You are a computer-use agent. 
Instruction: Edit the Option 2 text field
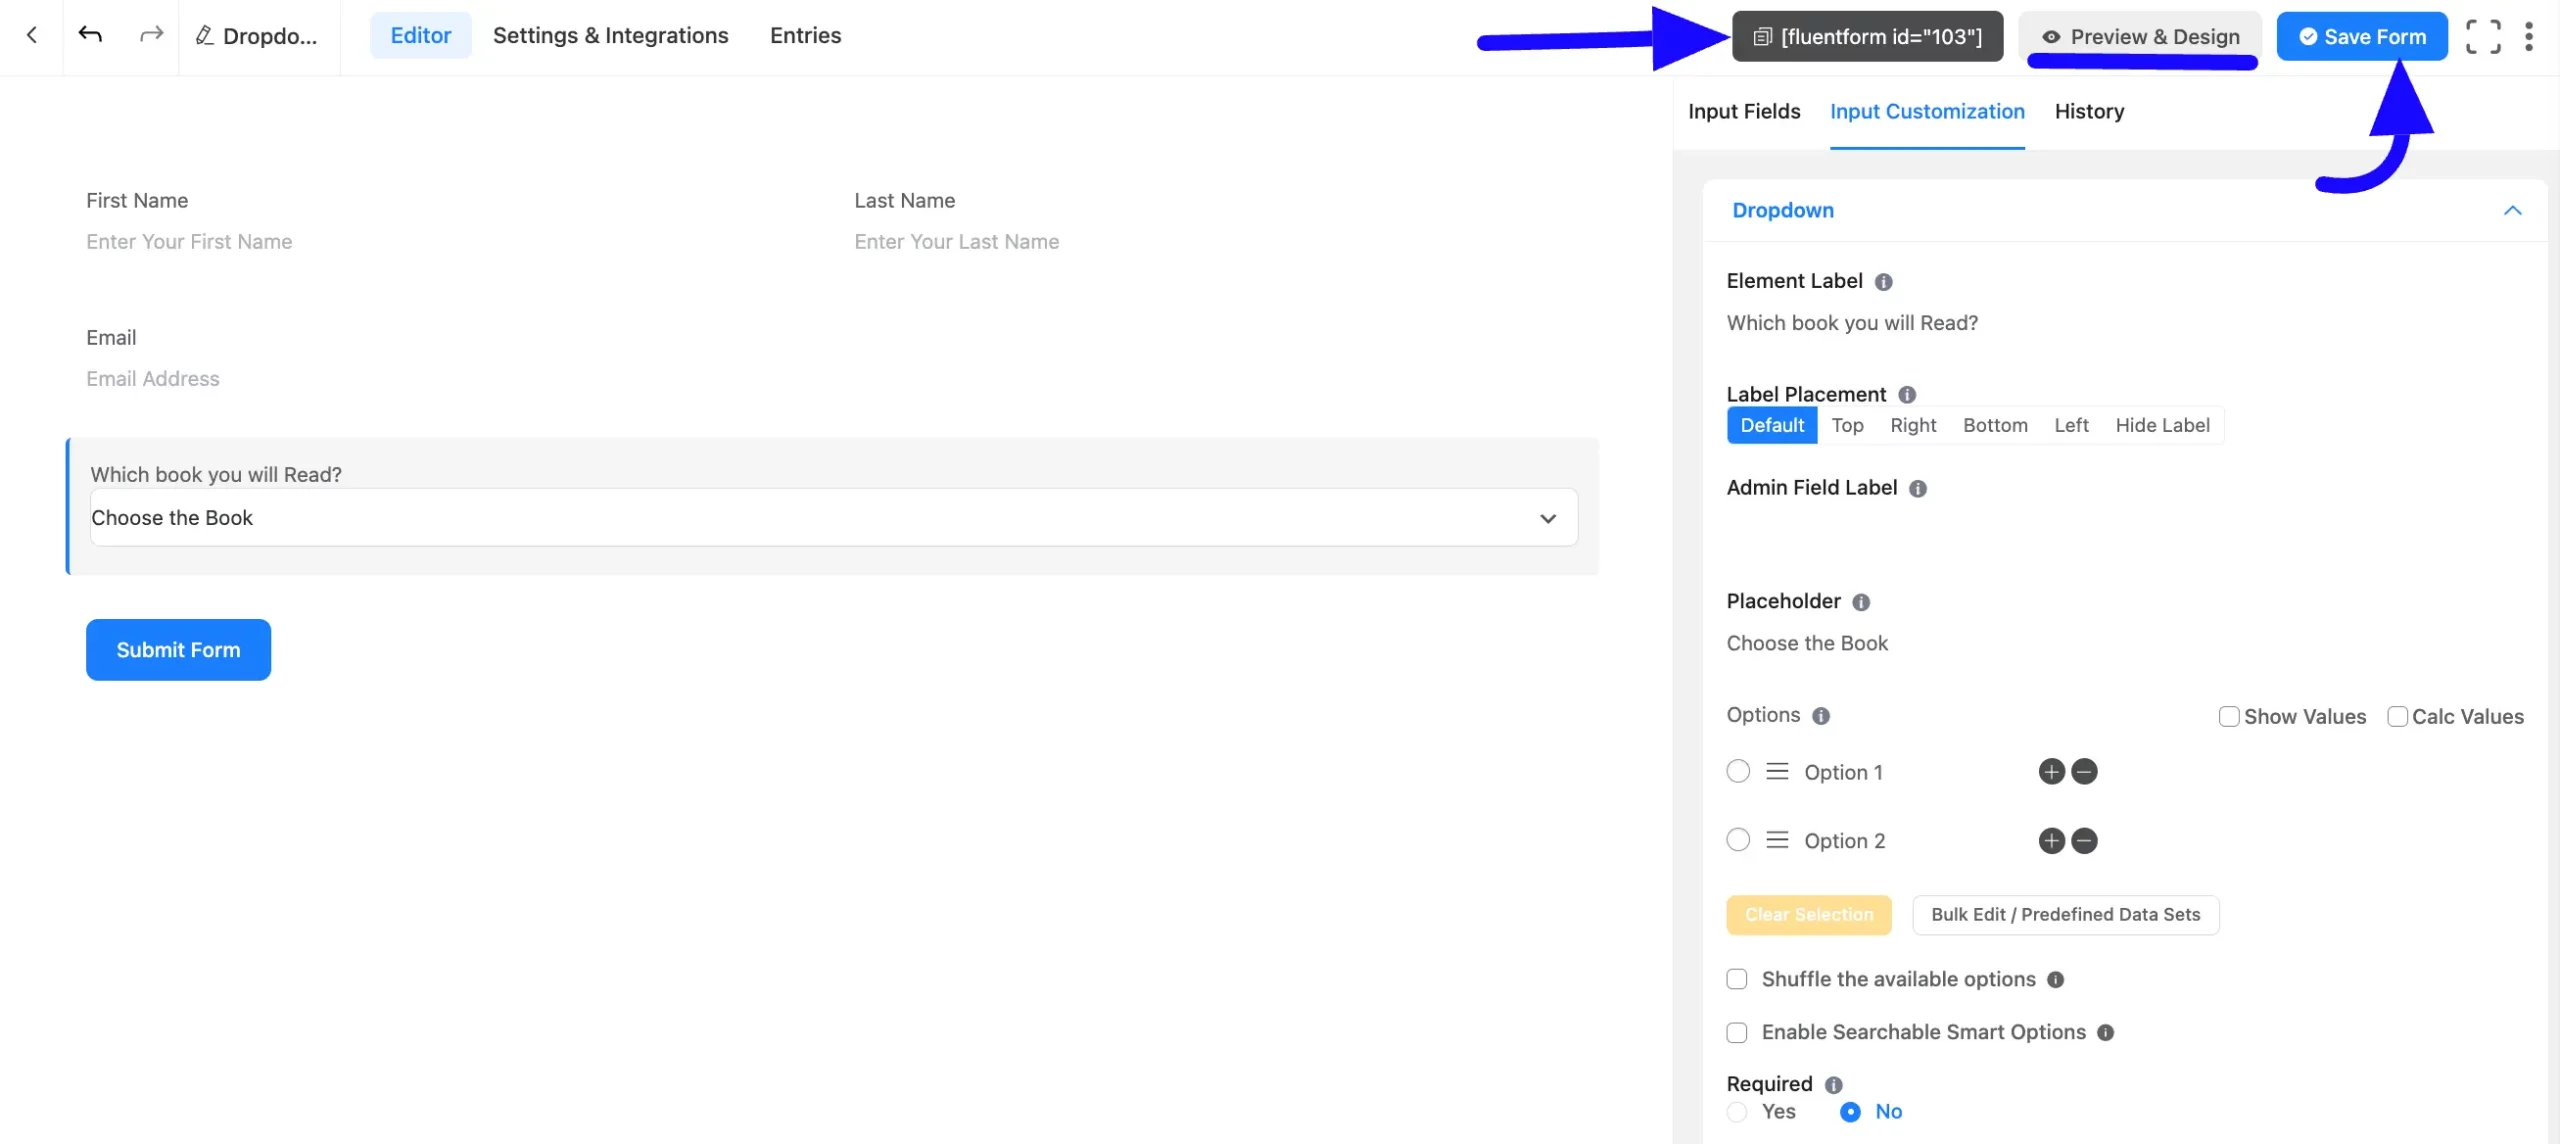point(1913,842)
